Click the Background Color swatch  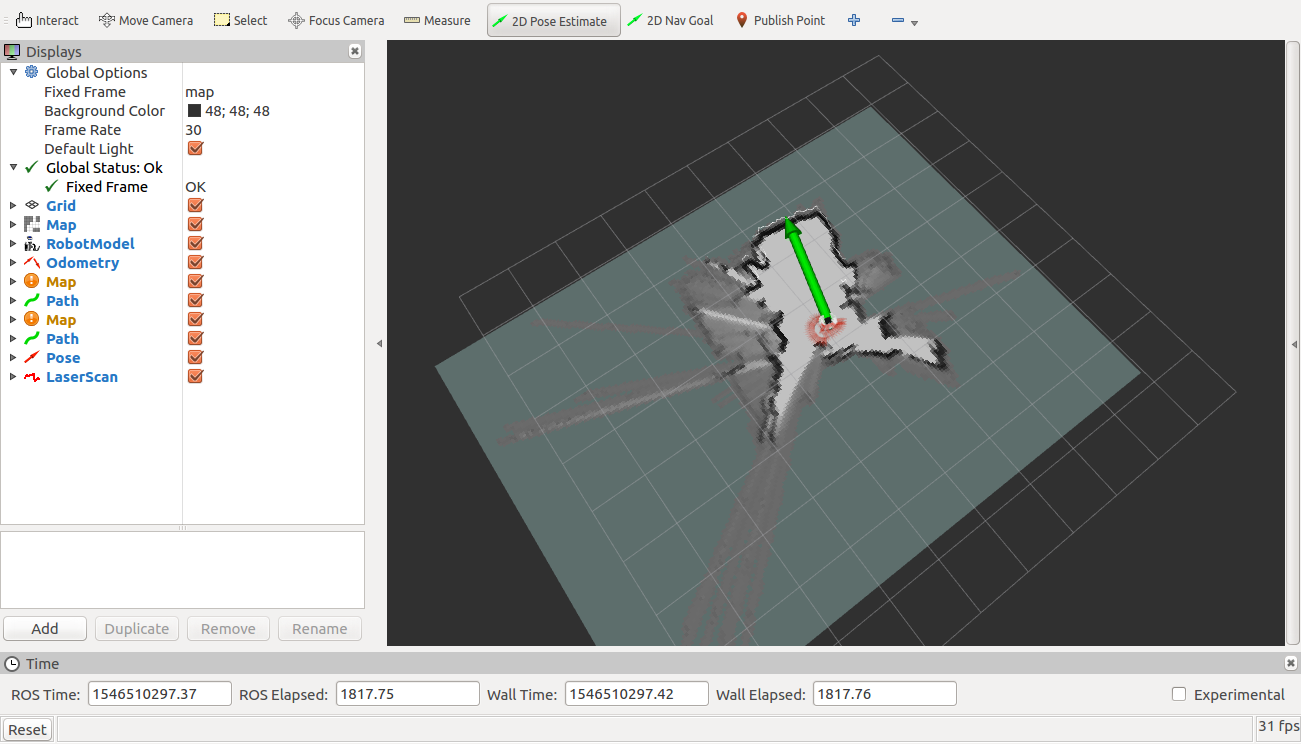(194, 111)
